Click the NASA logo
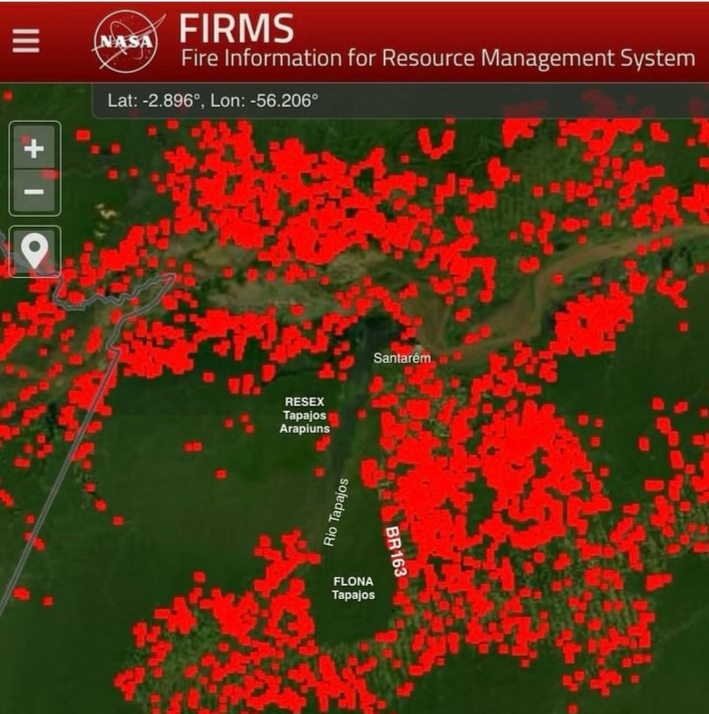 (125, 40)
